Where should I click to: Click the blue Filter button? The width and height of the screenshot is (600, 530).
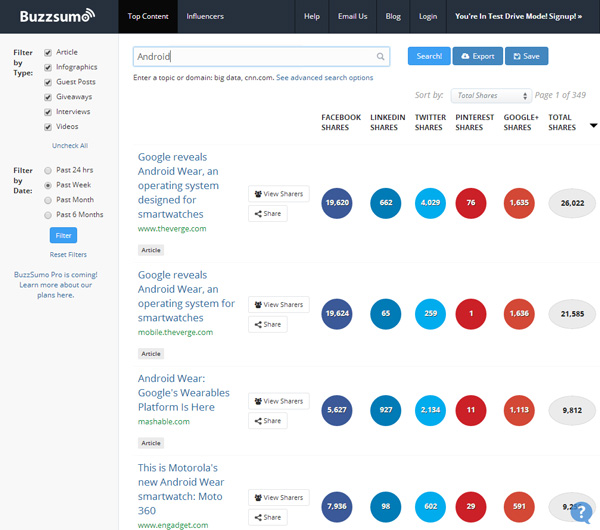click(x=63, y=235)
